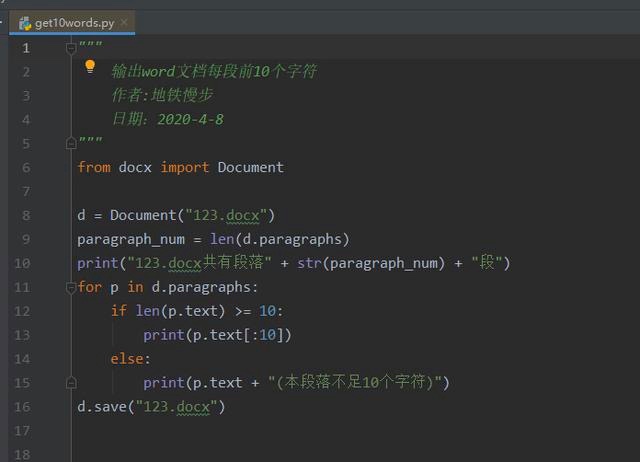Close the get10words.py tab
Viewport: 640px width, 462px height.
(124, 22)
